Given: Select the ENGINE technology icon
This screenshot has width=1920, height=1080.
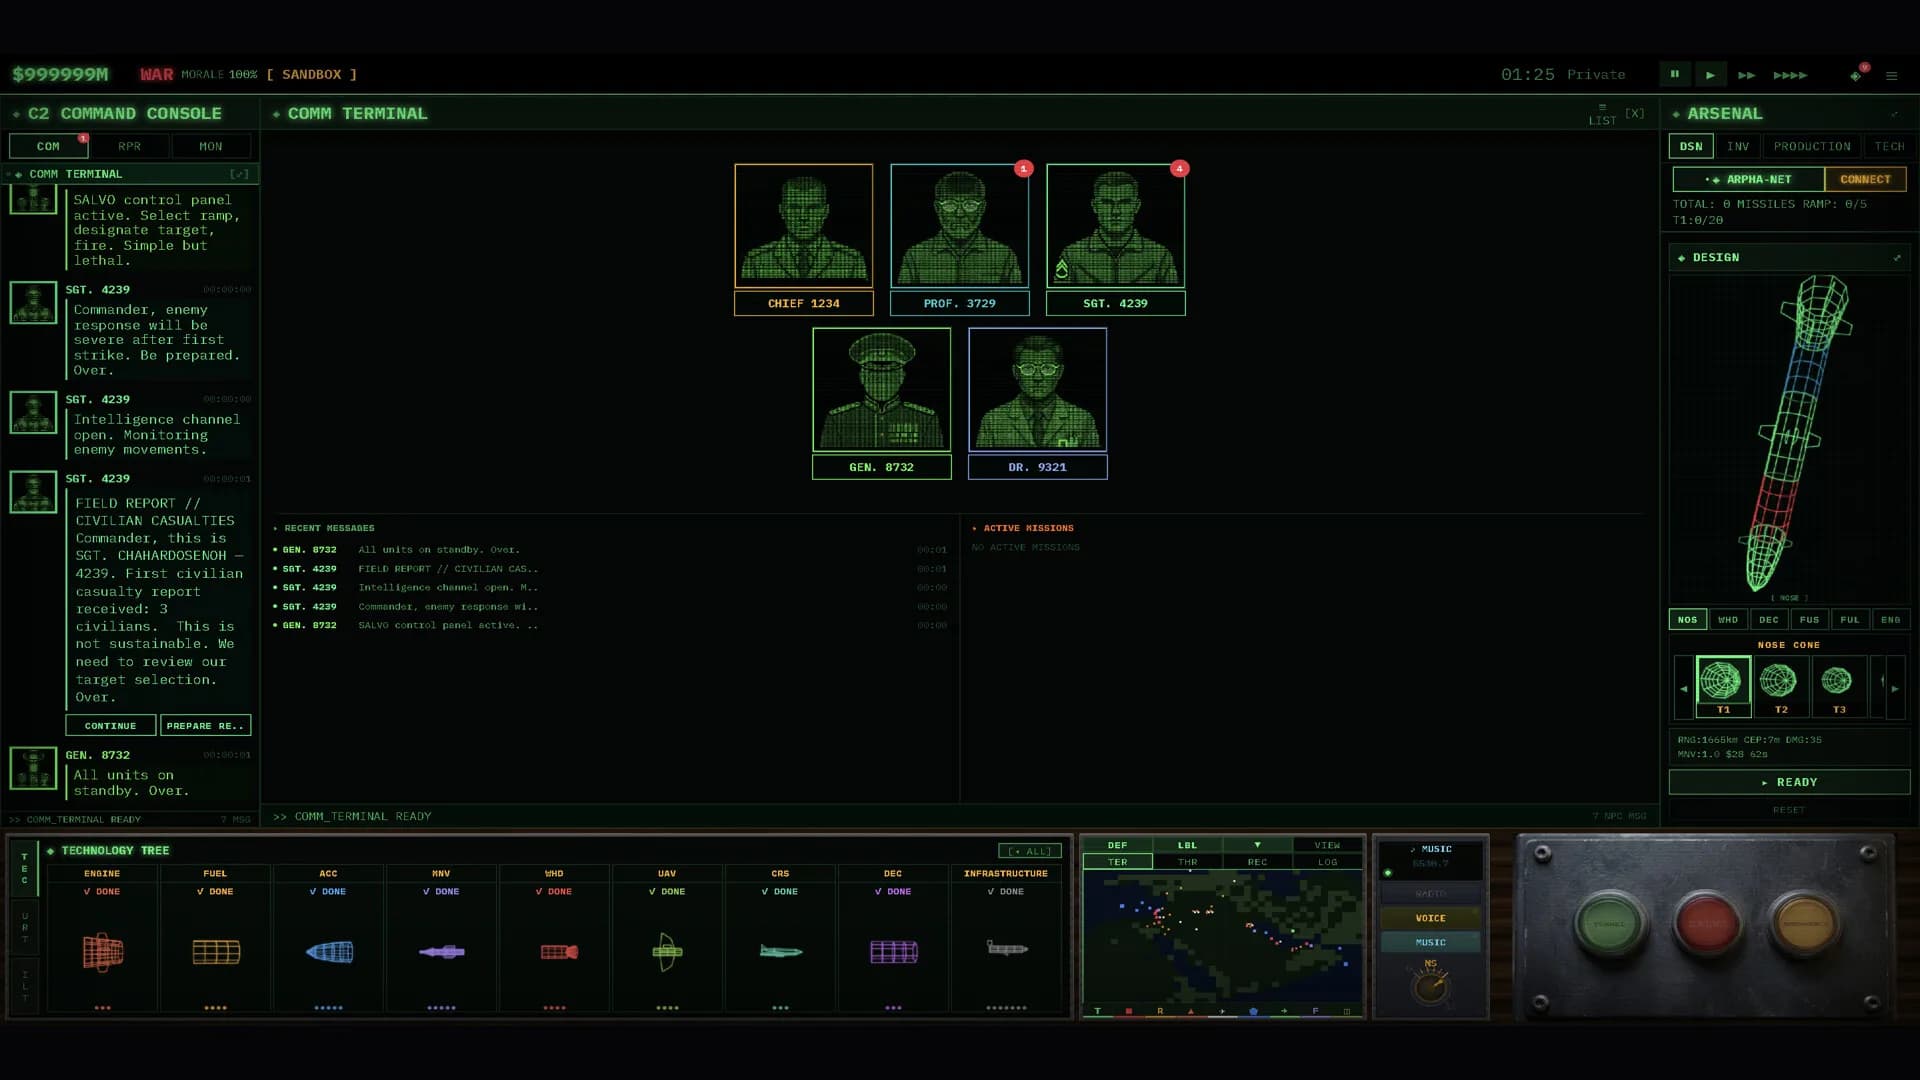Looking at the screenshot, I should click(x=102, y=951).
